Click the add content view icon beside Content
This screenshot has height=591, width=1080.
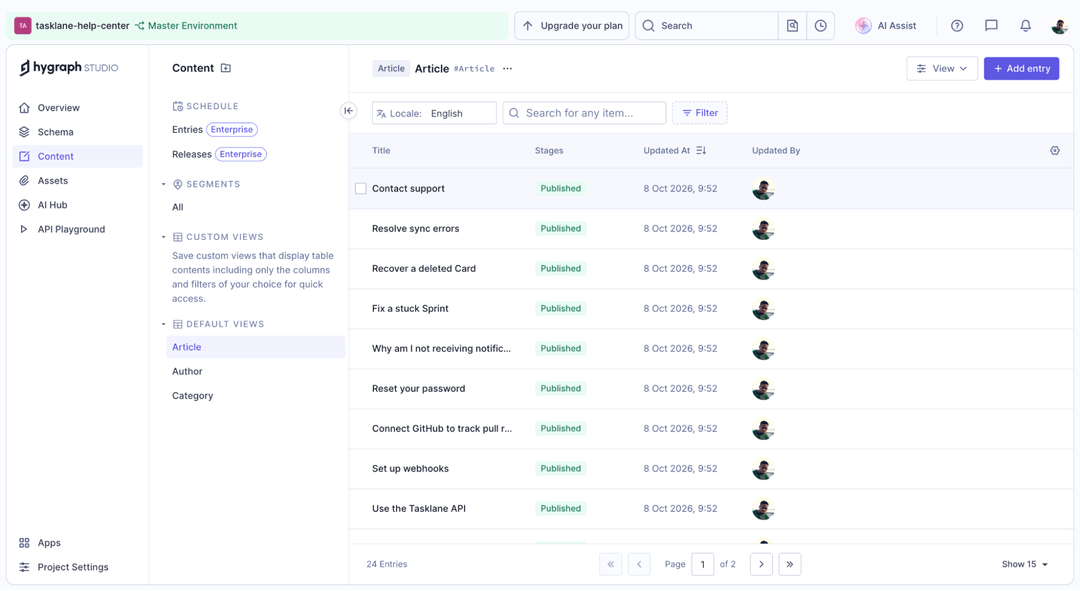[x=226, y=68]
